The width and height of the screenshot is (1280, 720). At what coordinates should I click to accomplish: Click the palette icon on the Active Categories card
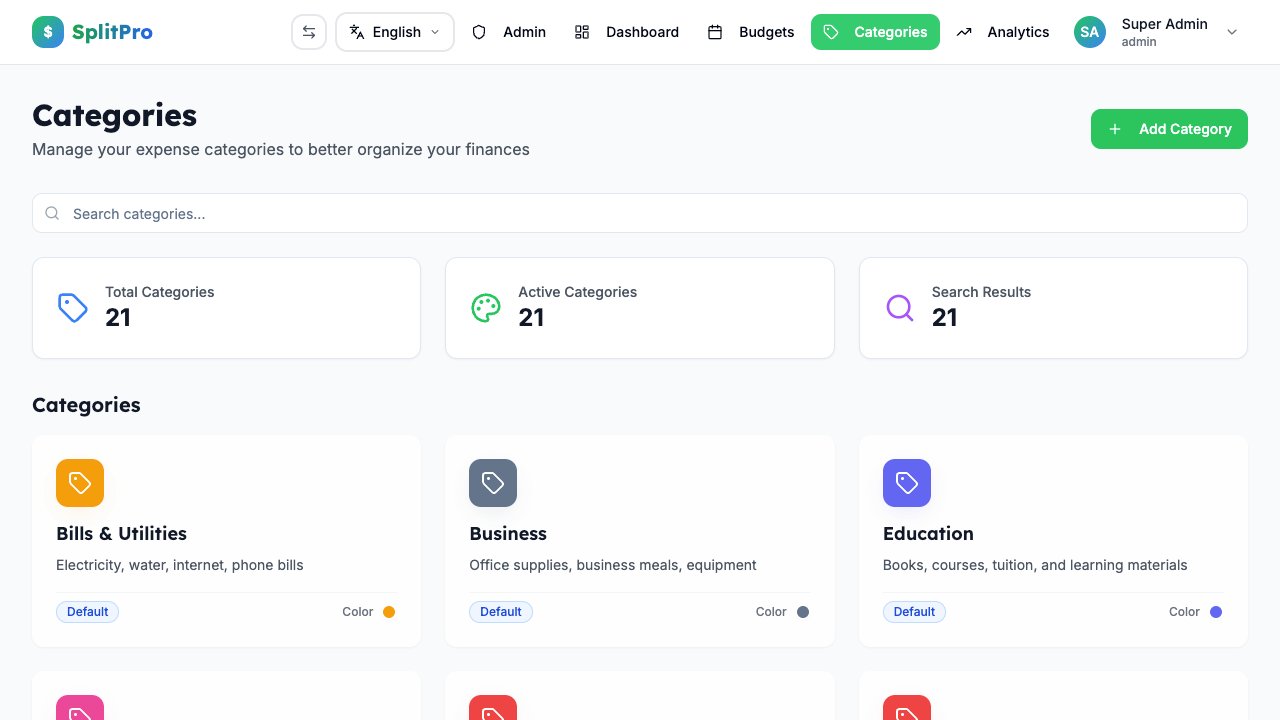click(x=485, y=308)
